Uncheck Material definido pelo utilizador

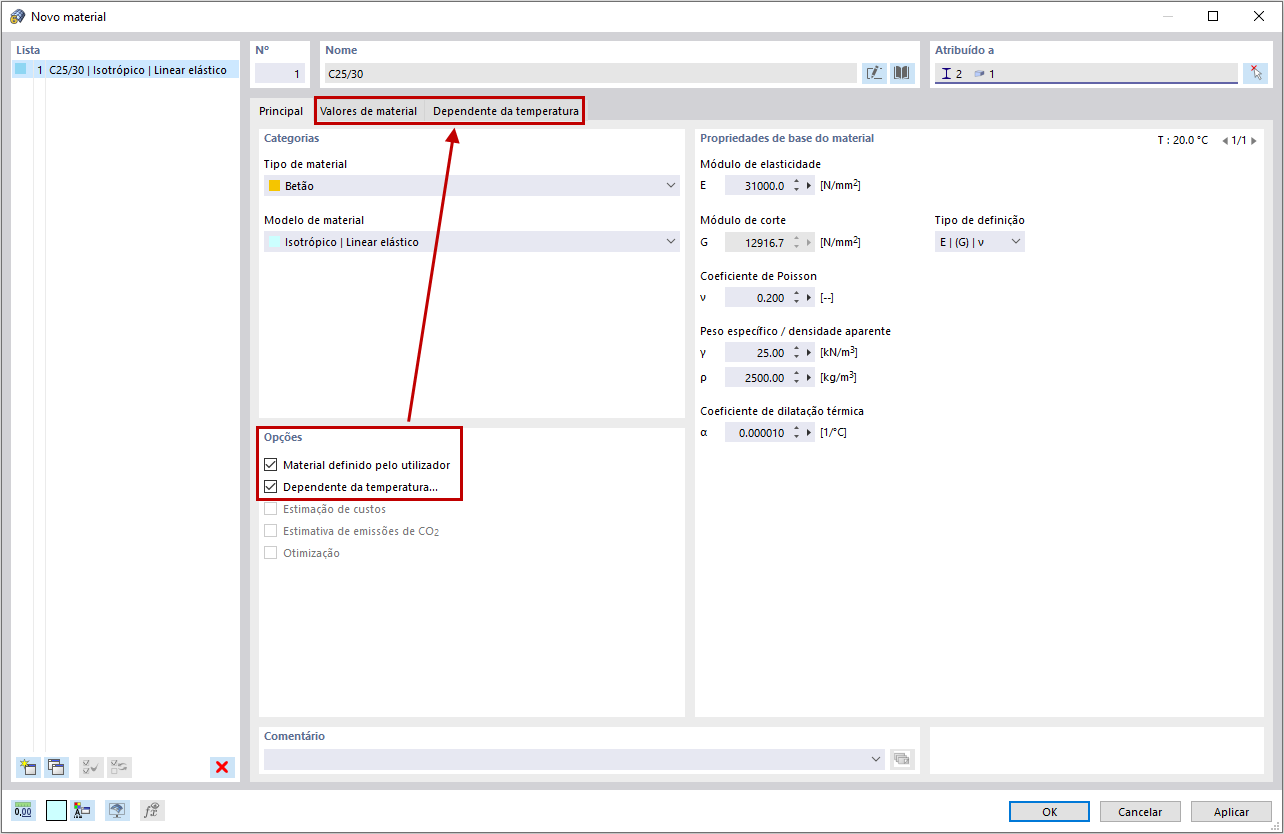click(270, 465)
